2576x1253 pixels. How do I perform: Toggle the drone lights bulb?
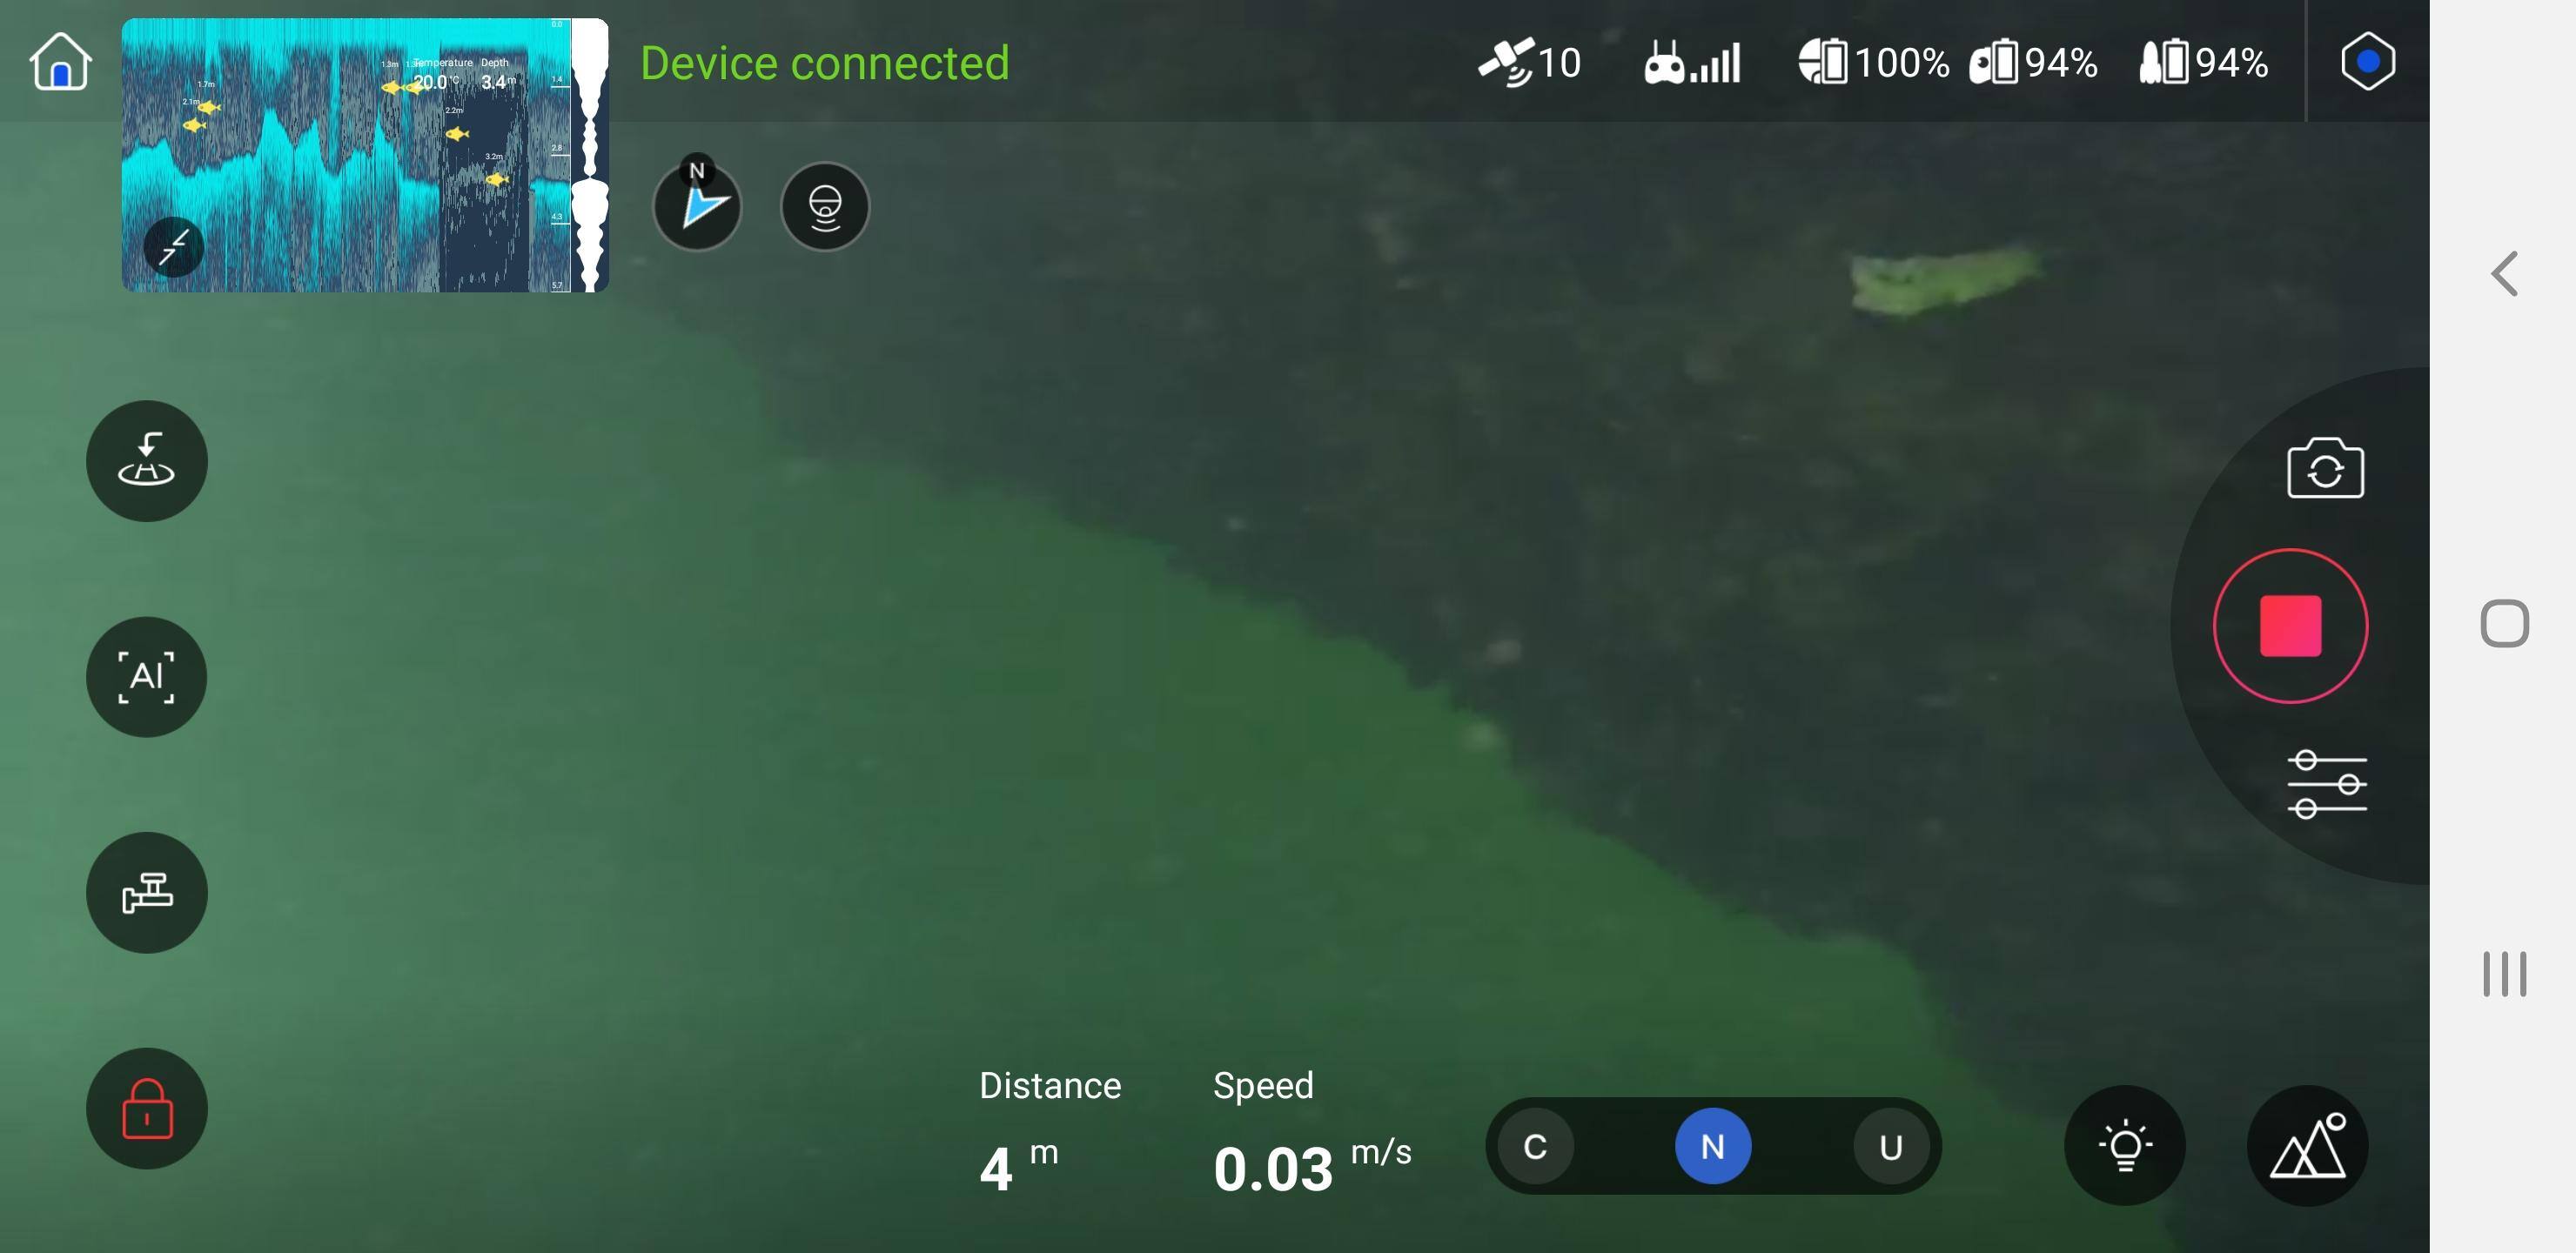coord(2124,1146)
